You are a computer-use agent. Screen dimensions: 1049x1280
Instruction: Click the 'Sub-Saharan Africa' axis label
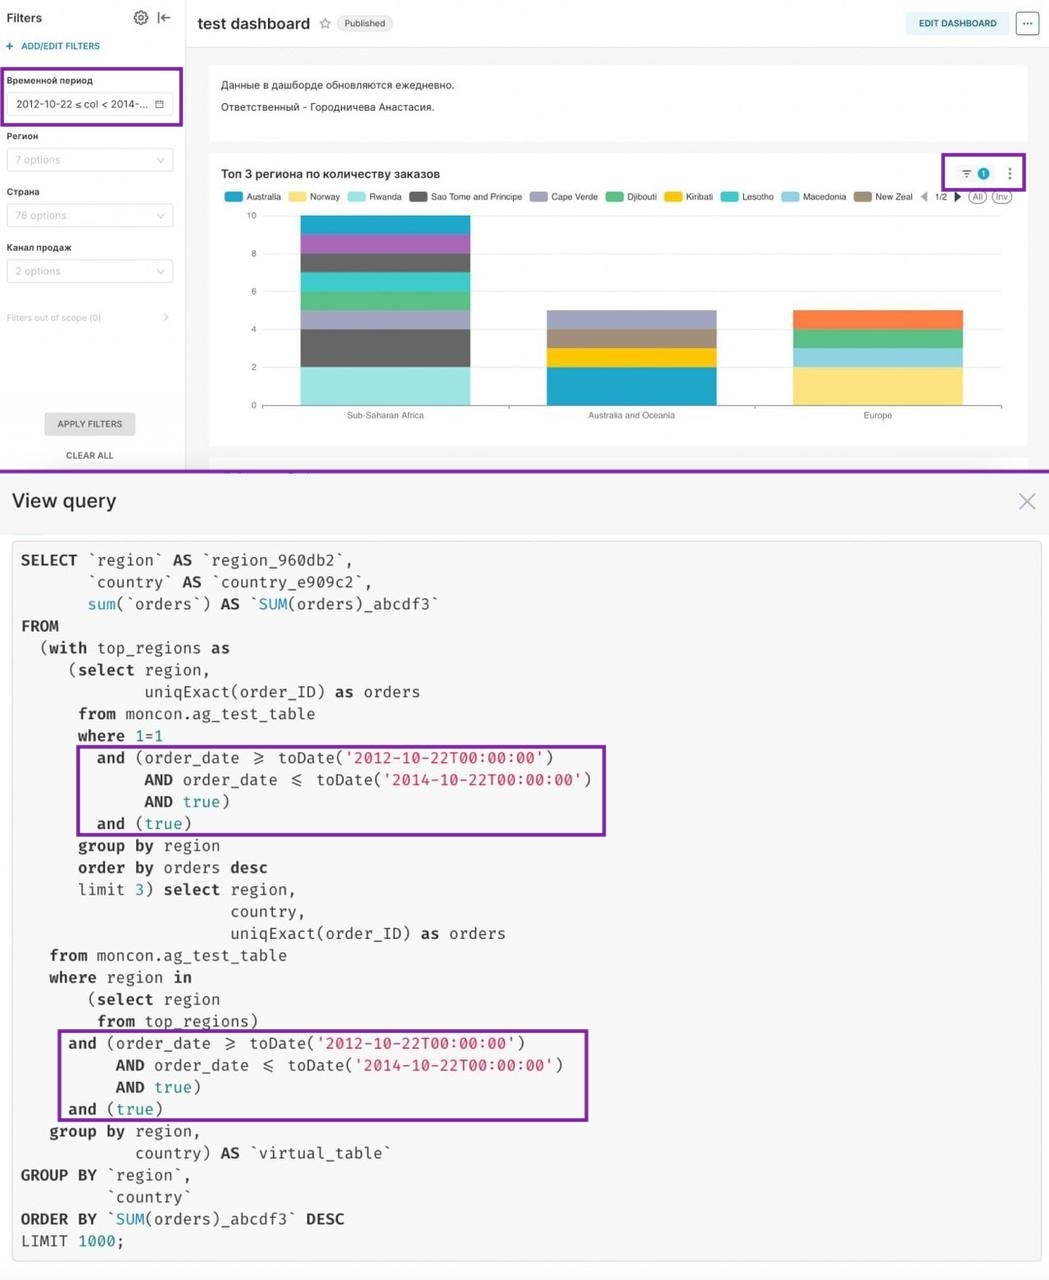click(385, 415)
